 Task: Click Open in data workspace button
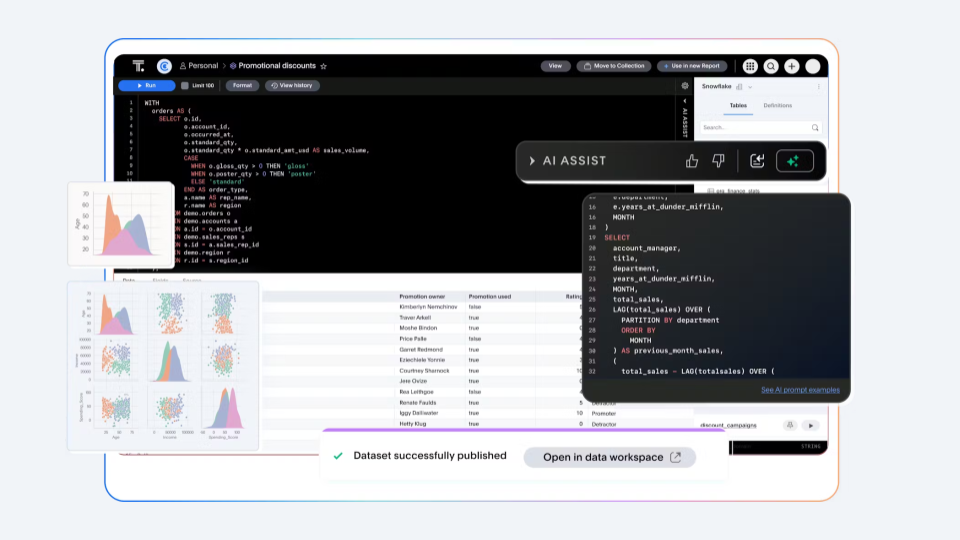(x=609, y=457)
